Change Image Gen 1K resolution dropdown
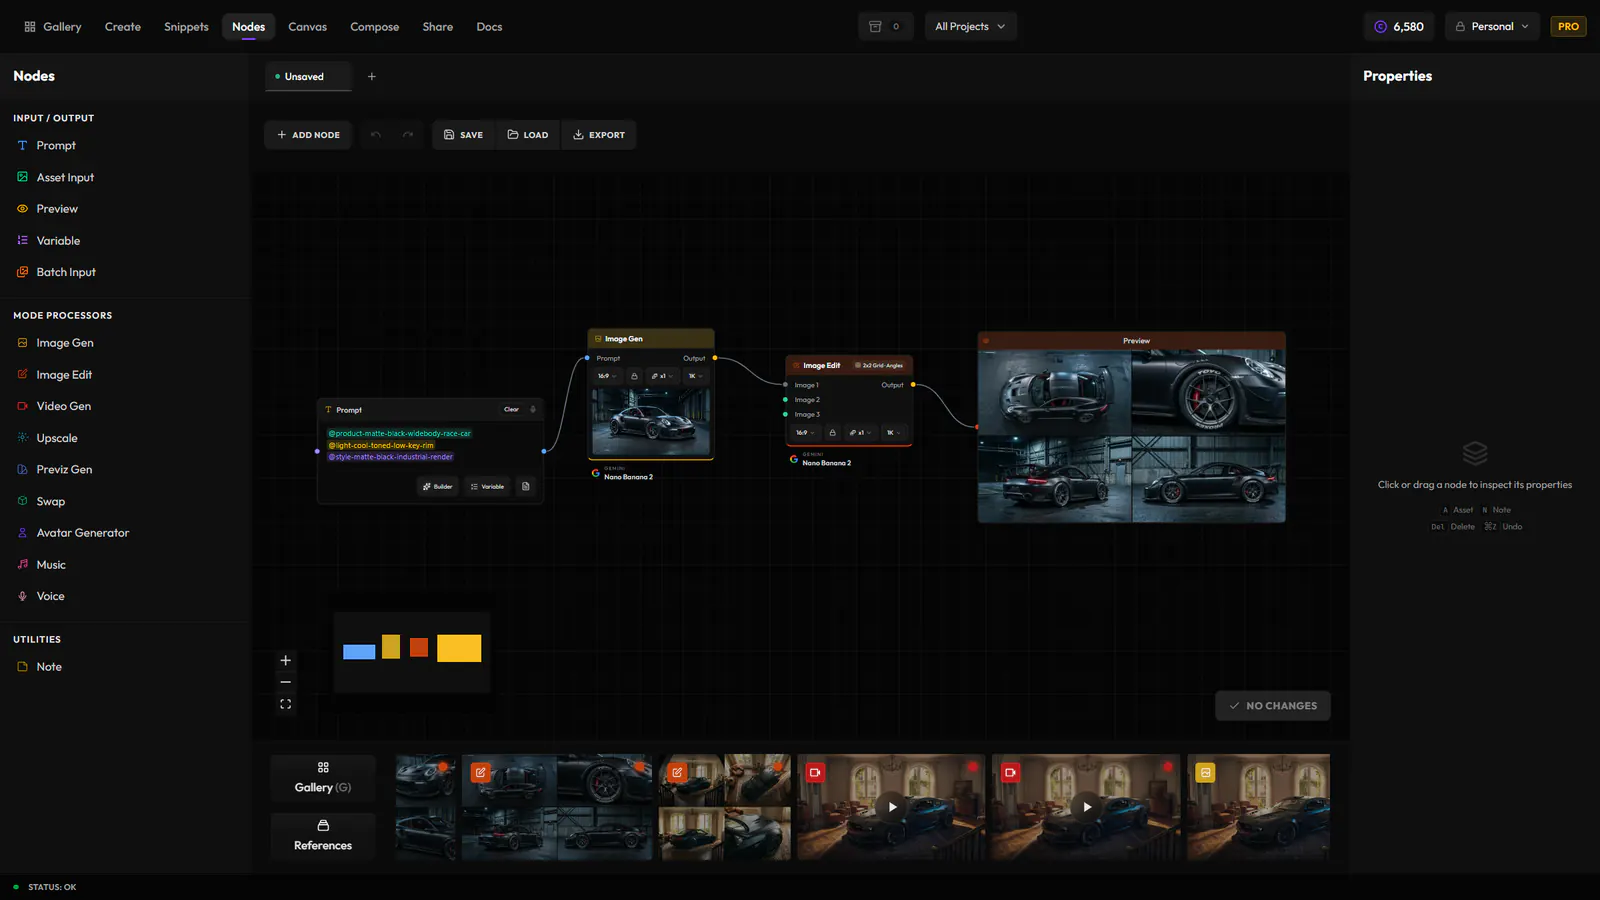Viewport: 1600px width, 900px height. point(695,376)
